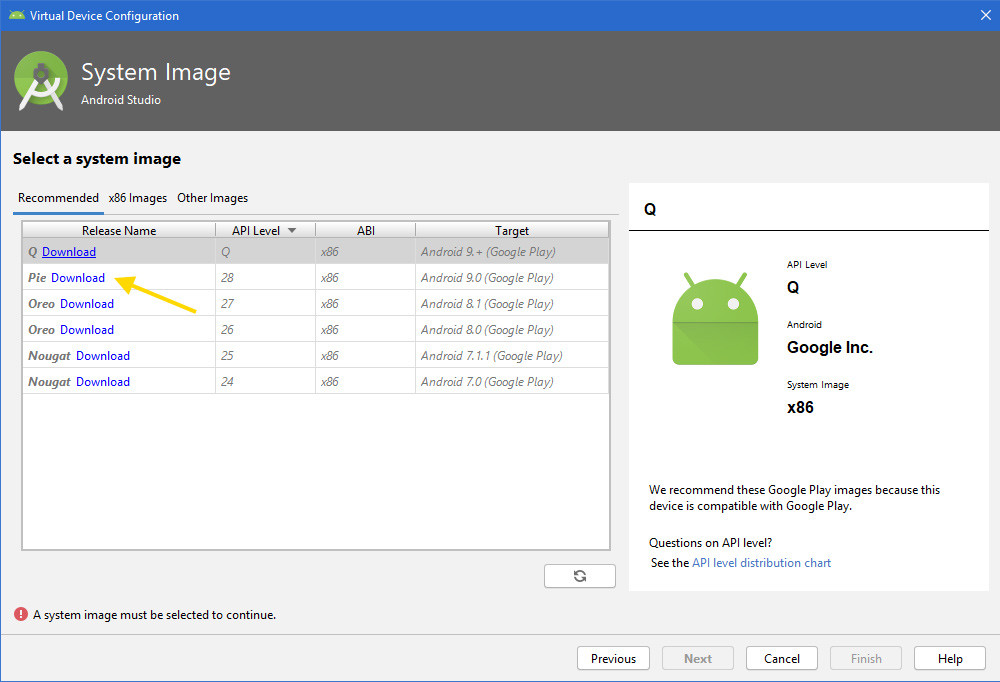Click the Previous button
The width and height of the screenshot is (1000, 682).
pyautogui.click(x=613, y=658)
